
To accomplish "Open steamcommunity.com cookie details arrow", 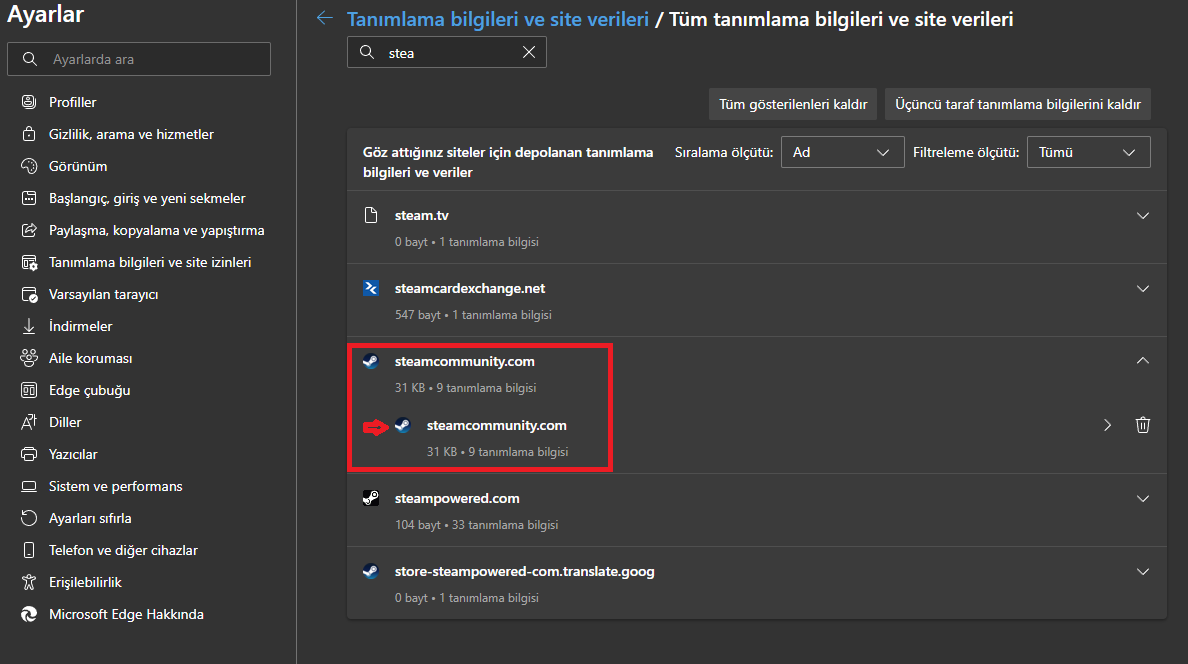I will point(1107,425).
